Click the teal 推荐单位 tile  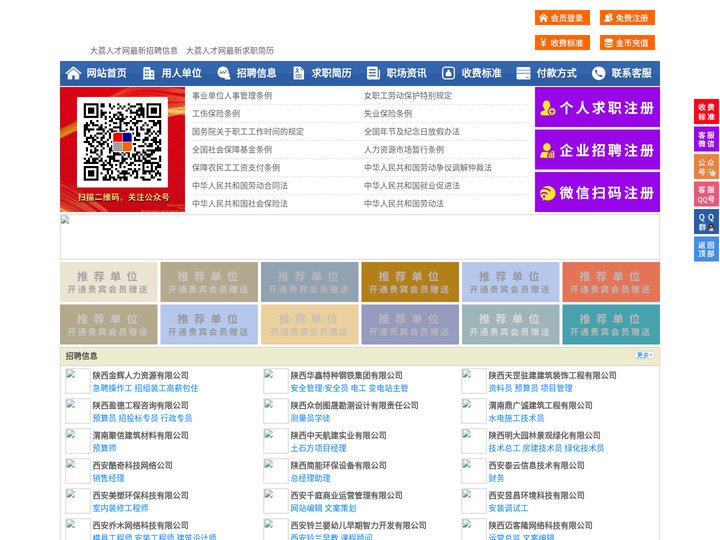point(611,324)
